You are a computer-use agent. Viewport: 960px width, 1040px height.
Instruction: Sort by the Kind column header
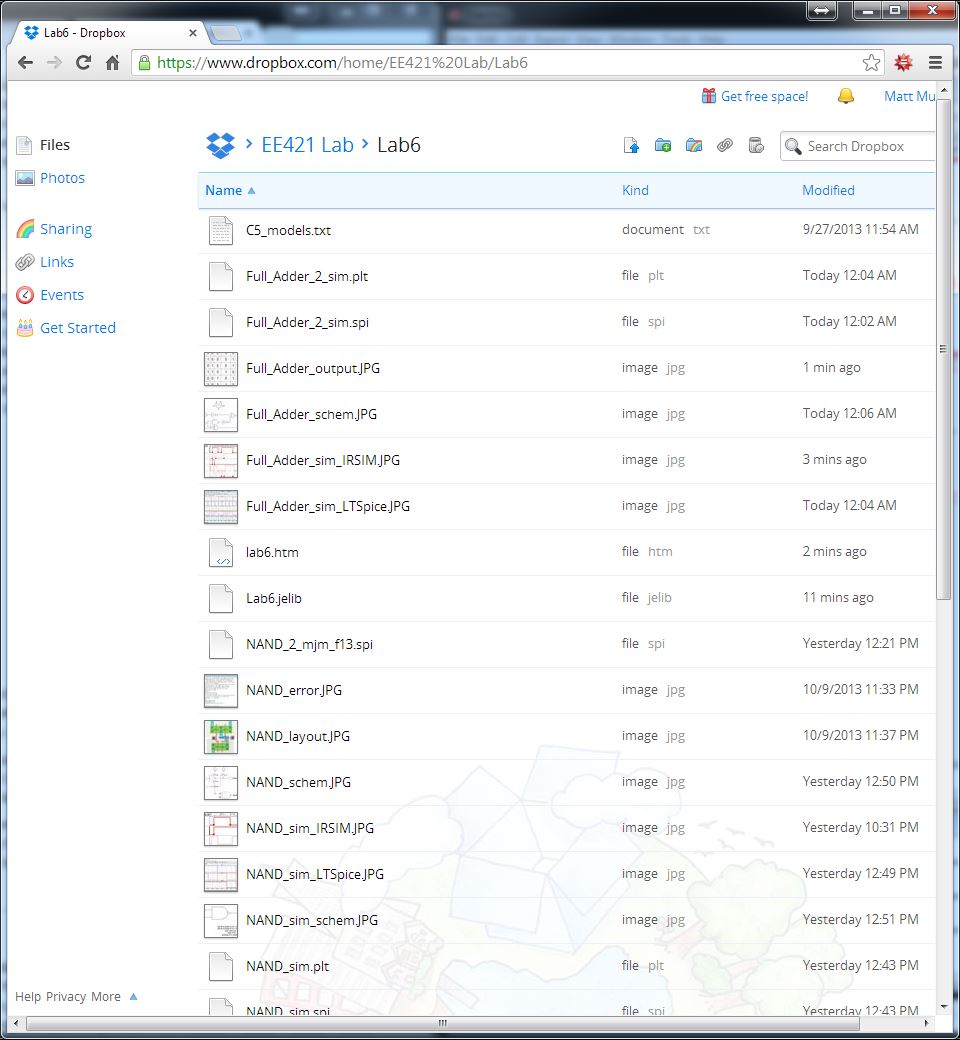635,190
